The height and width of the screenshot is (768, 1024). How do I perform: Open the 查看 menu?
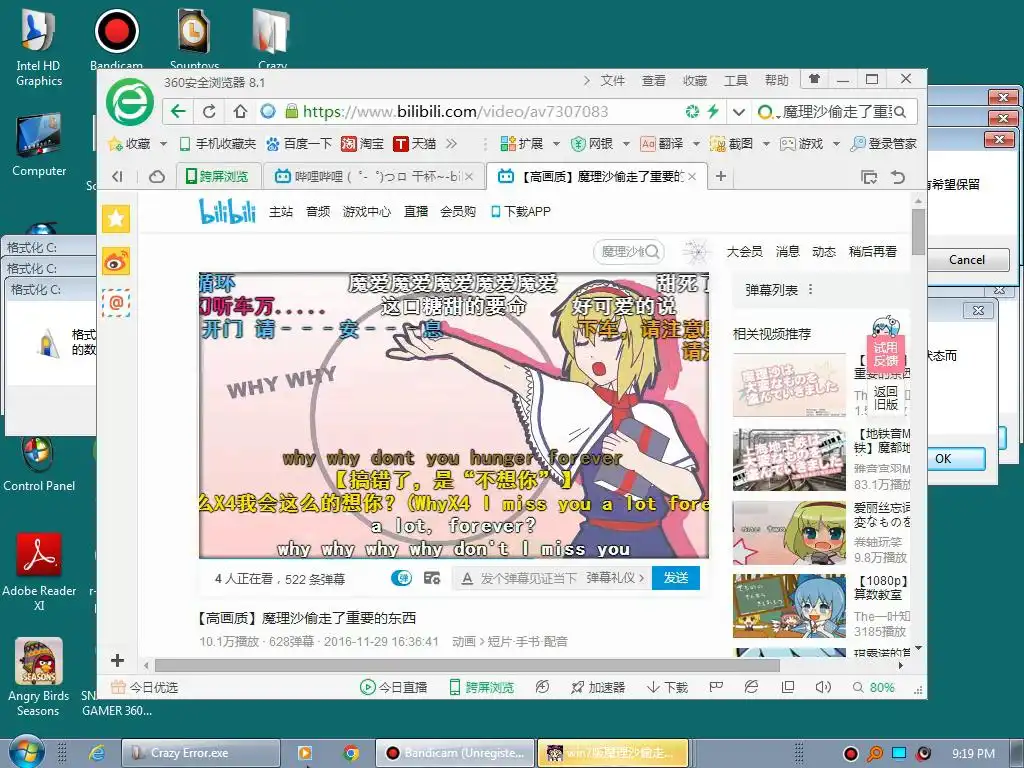(654, 80)
